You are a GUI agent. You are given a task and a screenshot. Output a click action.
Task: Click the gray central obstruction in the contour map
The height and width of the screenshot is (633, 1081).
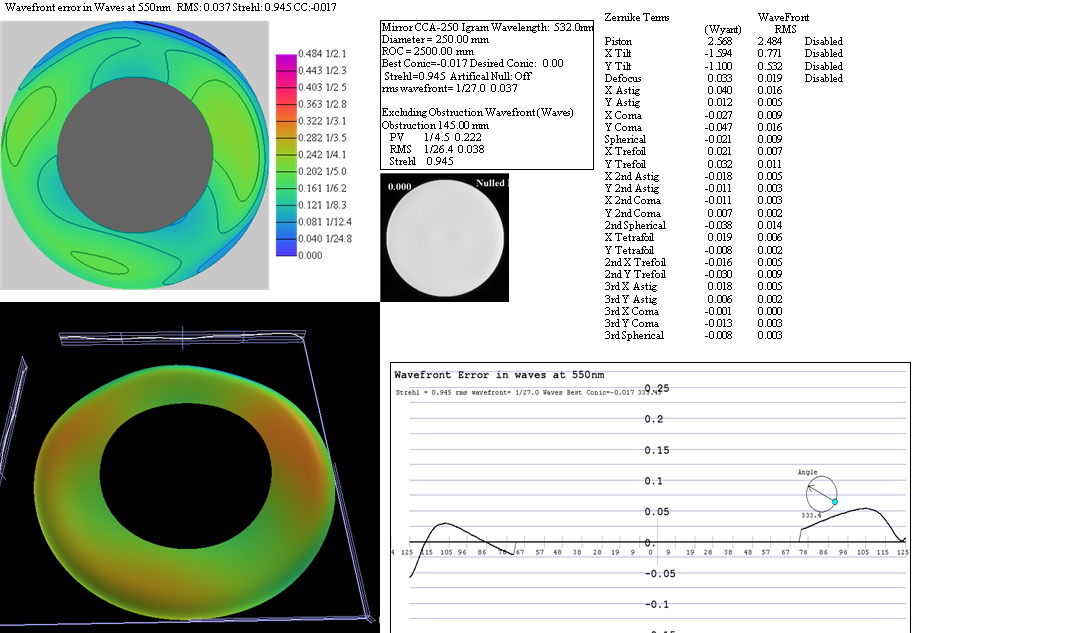click(x=135, y=157)
